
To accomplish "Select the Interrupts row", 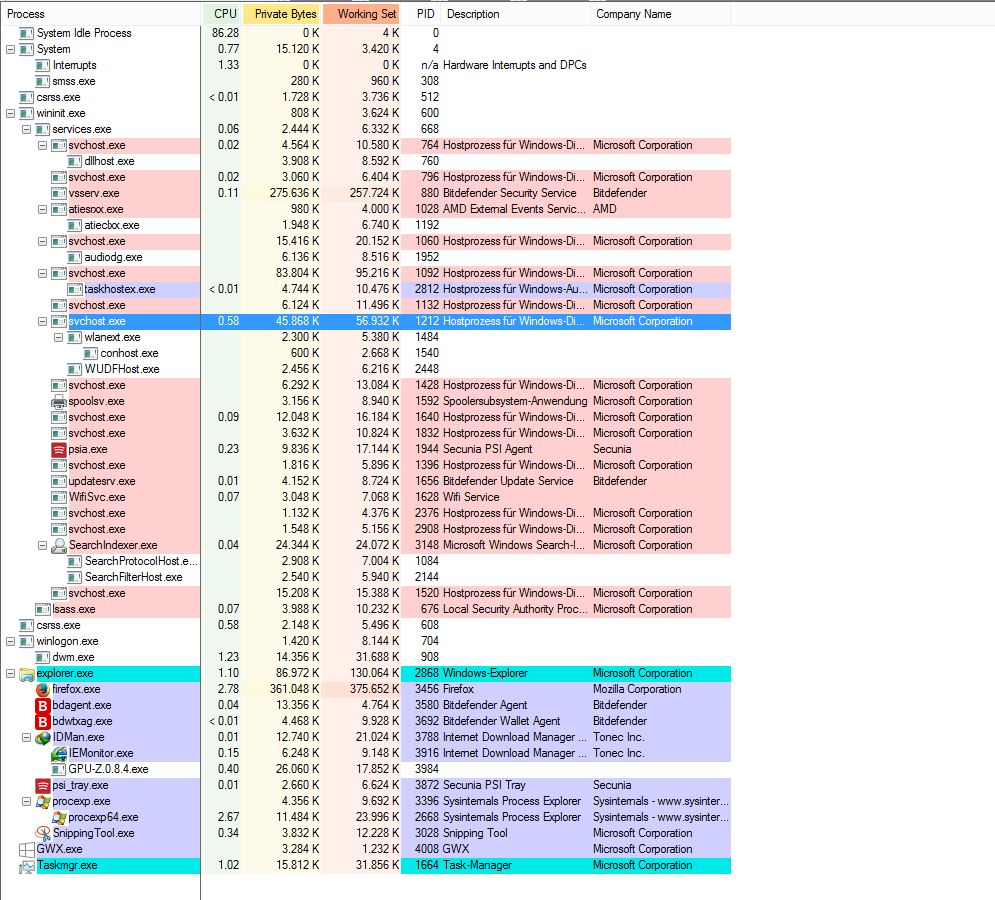I will (x=365, y=65).
